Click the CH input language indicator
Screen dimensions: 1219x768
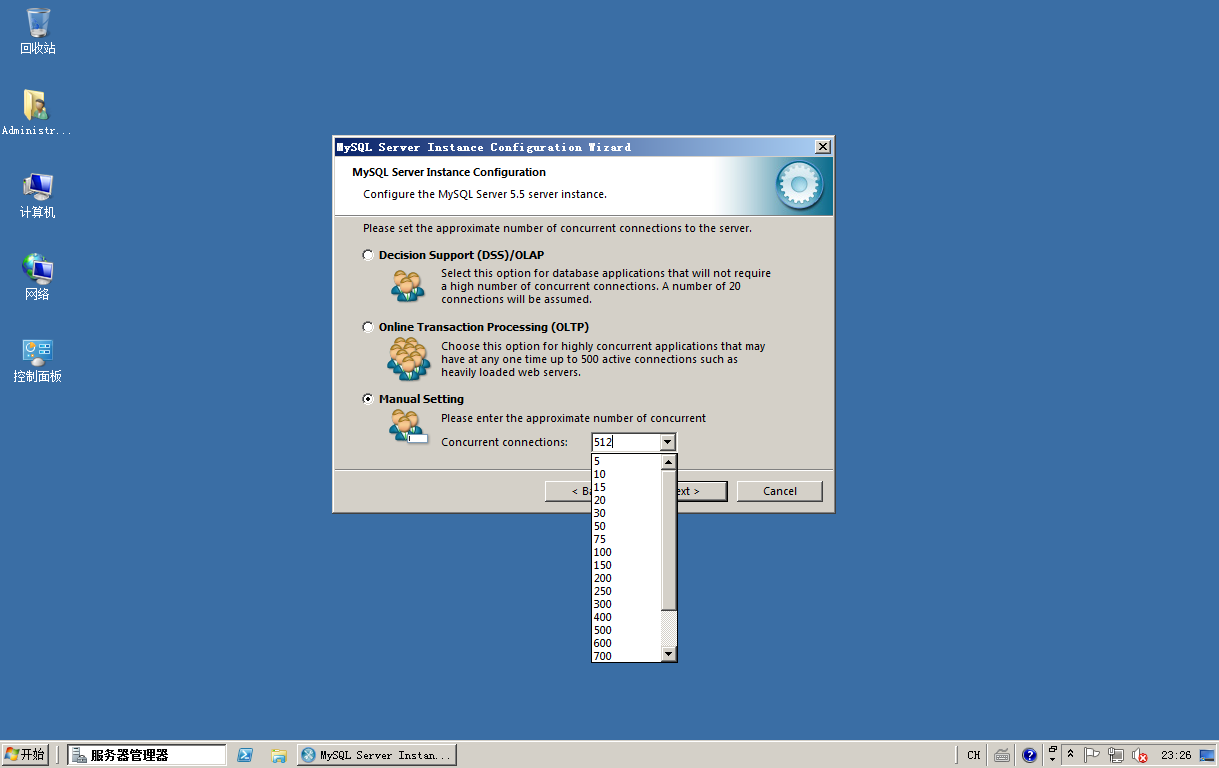click(x=973, y=755)
